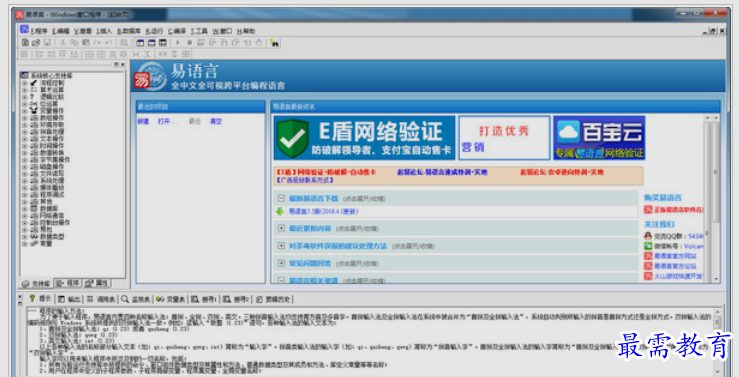Open the 编辑 menu
Viewport: 739px width, 377px height.
61,31
